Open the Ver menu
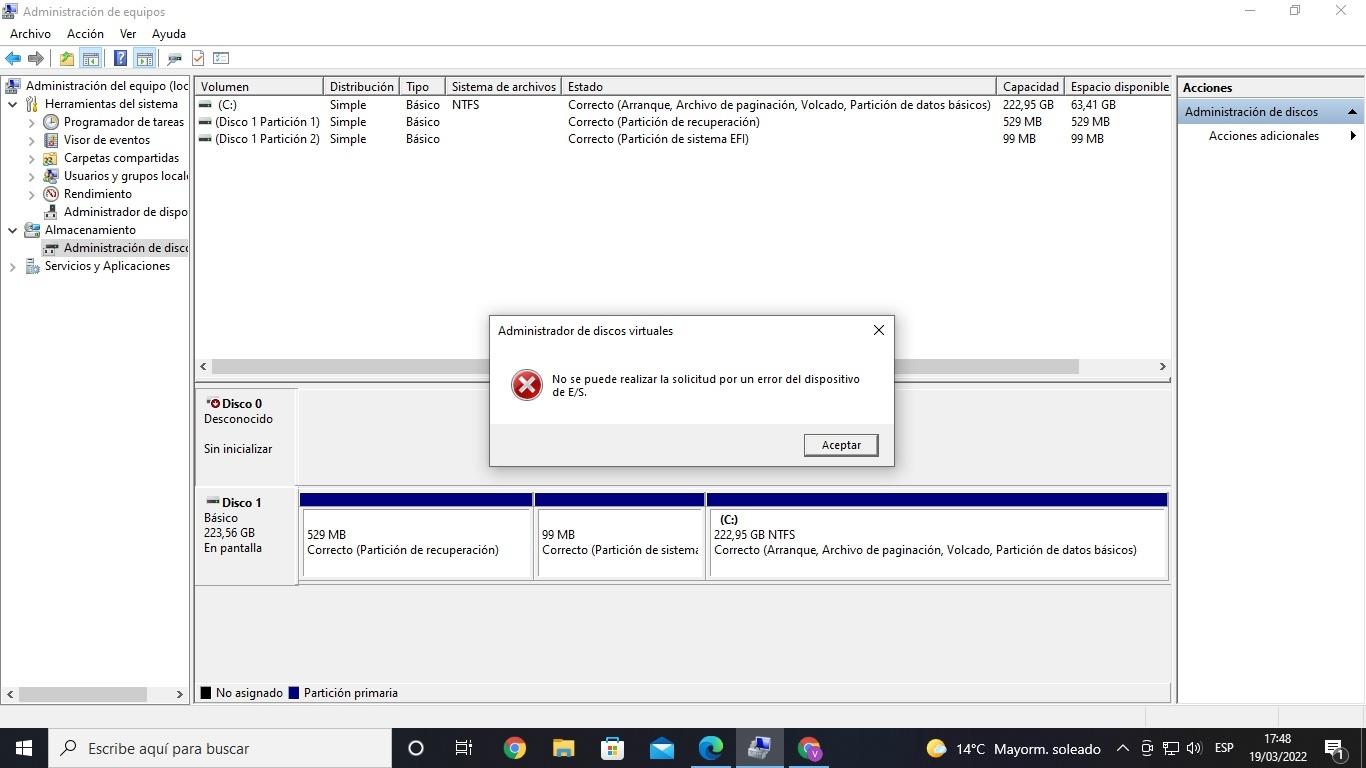The height and width of the screenshot is (768, 1366). (127, 33)
